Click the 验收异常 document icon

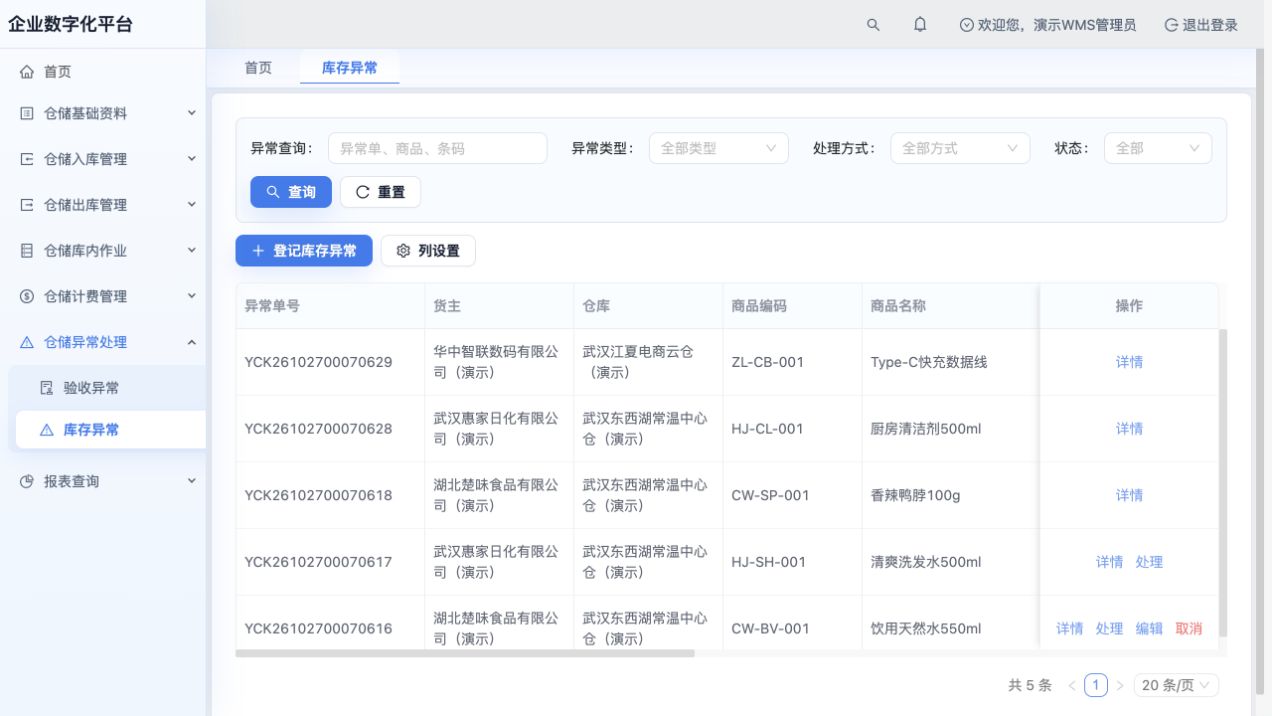pyautogui.click(x=46, y=388)
